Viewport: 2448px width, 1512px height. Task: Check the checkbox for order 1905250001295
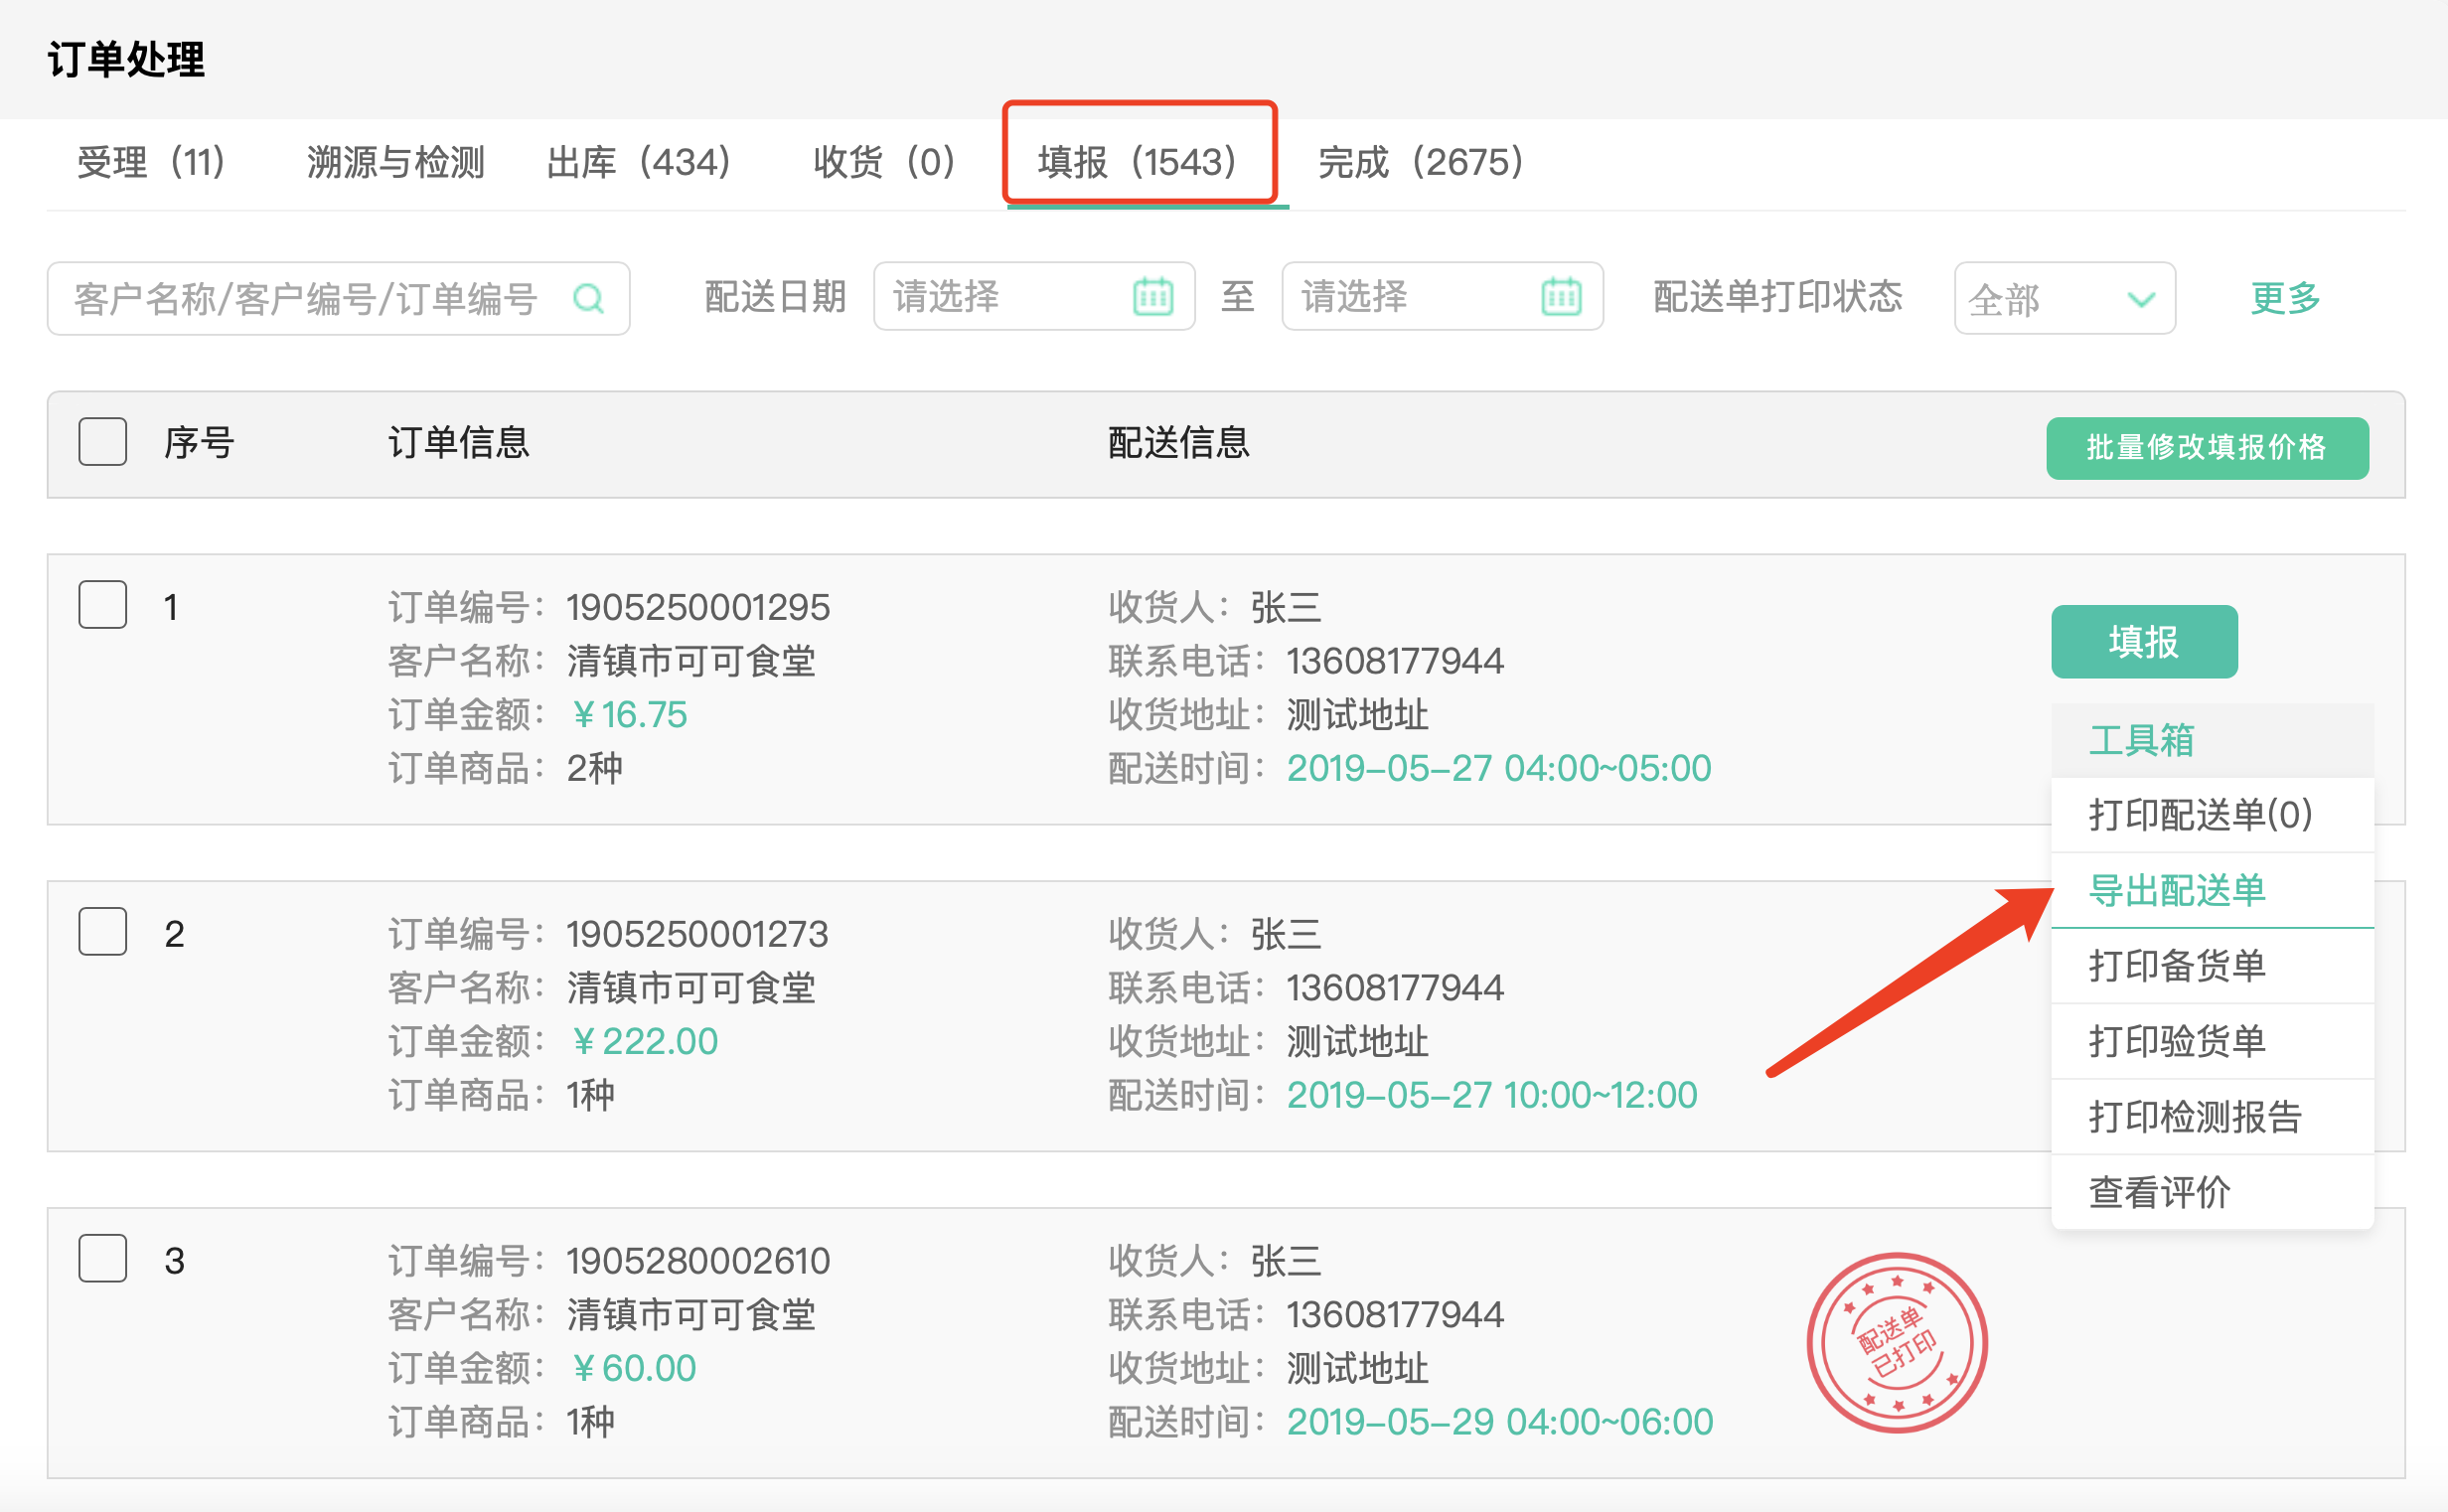tap(101, 604)
